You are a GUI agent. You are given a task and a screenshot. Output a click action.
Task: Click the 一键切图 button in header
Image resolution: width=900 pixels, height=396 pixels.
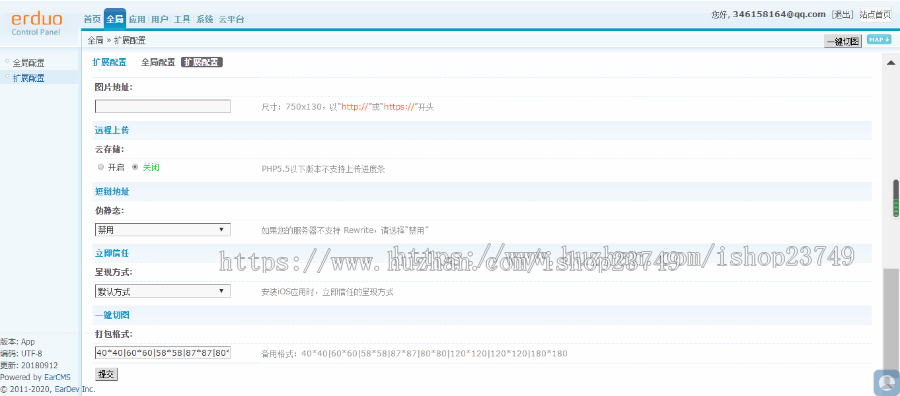pyautogui.click(x=843, y=41)
